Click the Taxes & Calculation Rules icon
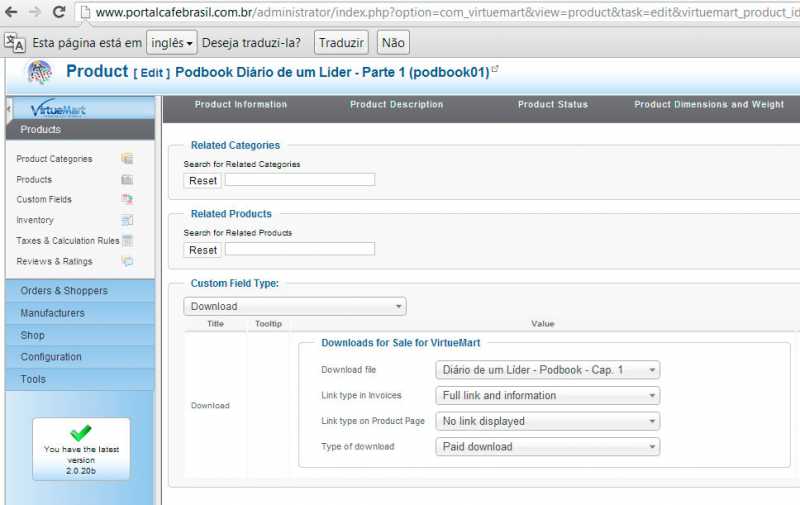The width and height of the screenshot is (800, 505). pos(127,241)
